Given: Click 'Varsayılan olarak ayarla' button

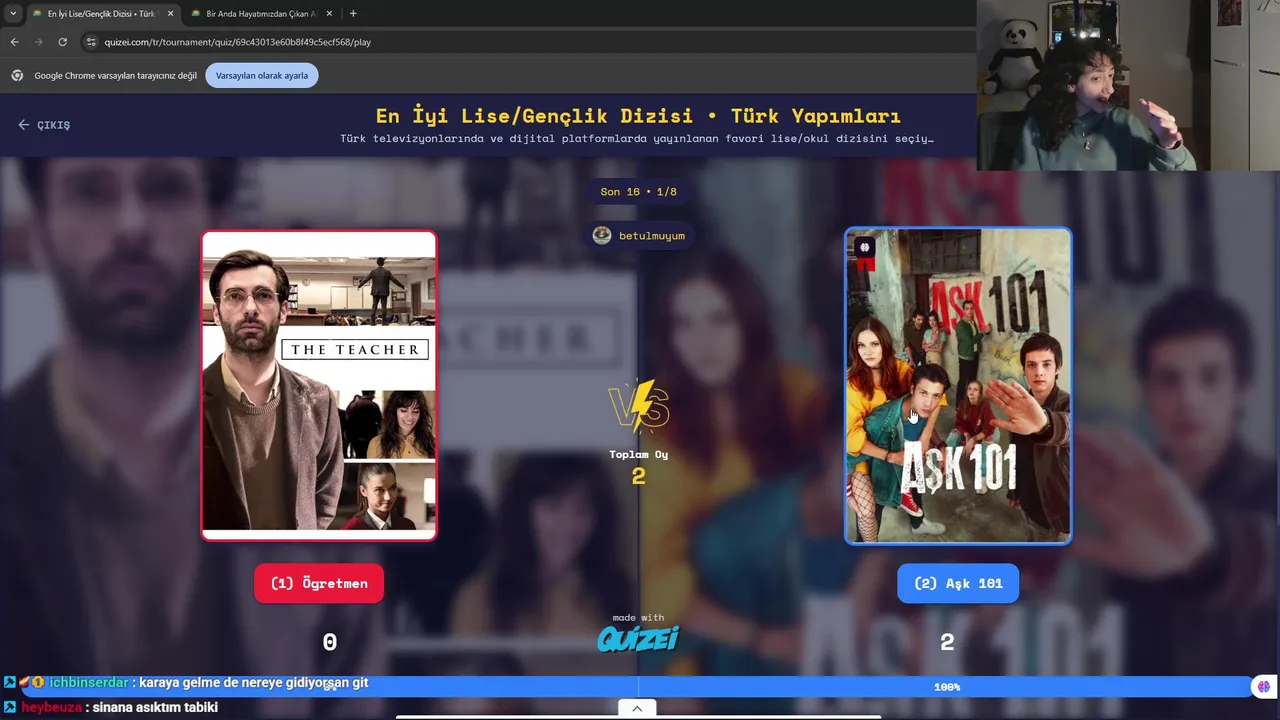Looking at the screenshot, I should click(262, 75).
